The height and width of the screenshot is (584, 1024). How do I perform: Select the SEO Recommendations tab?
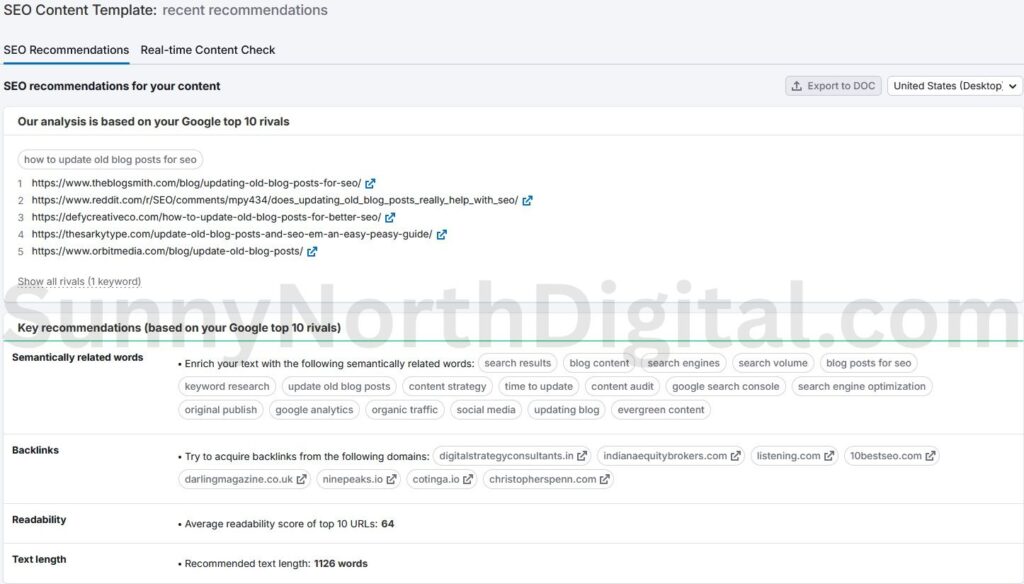(x=66, y=49)
